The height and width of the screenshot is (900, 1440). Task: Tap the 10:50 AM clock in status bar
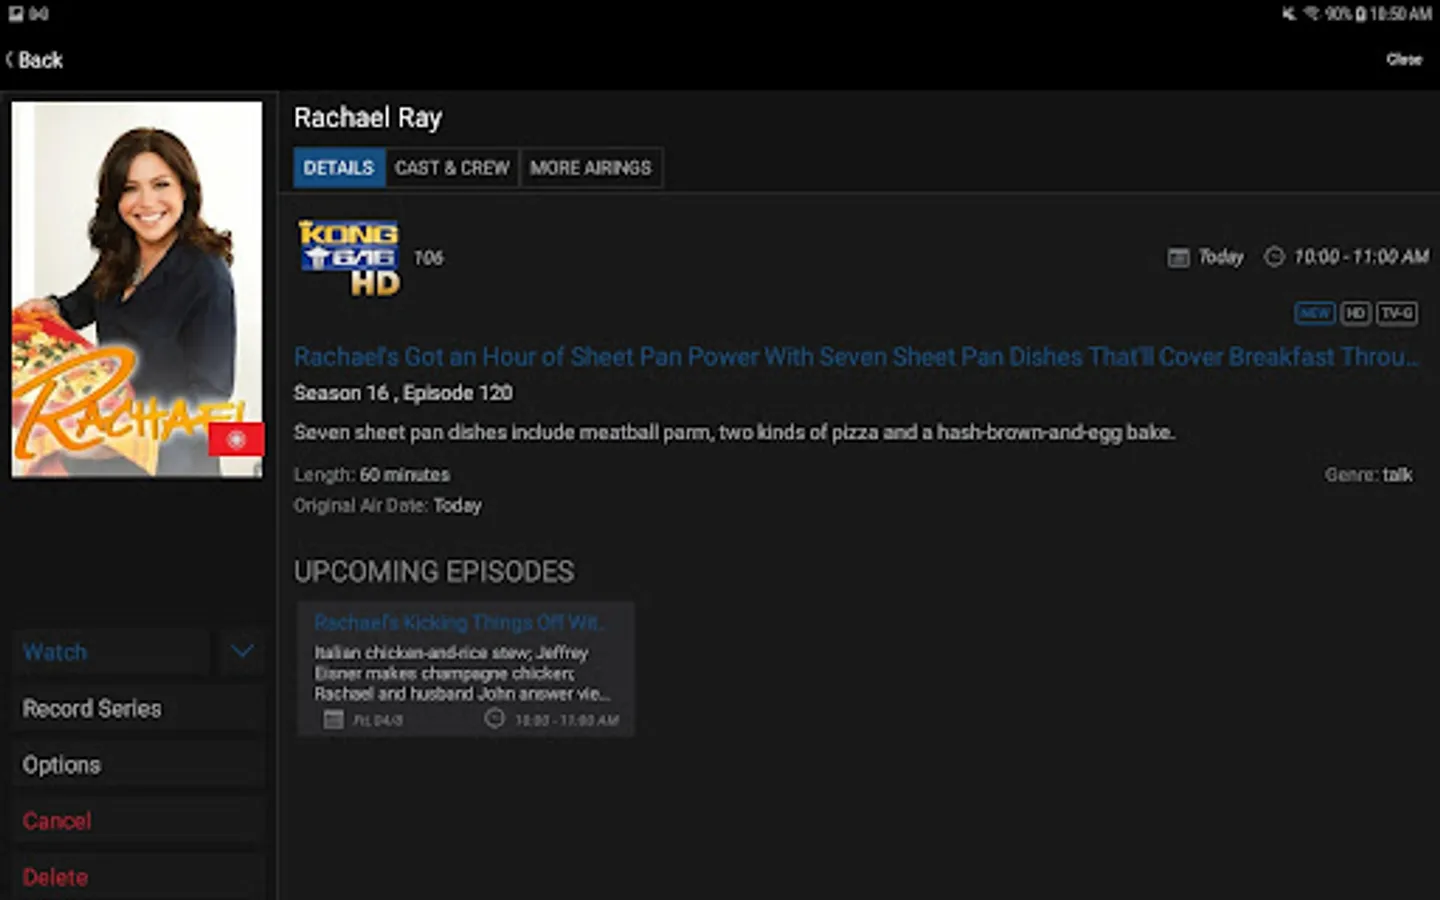coord(1400,14)
